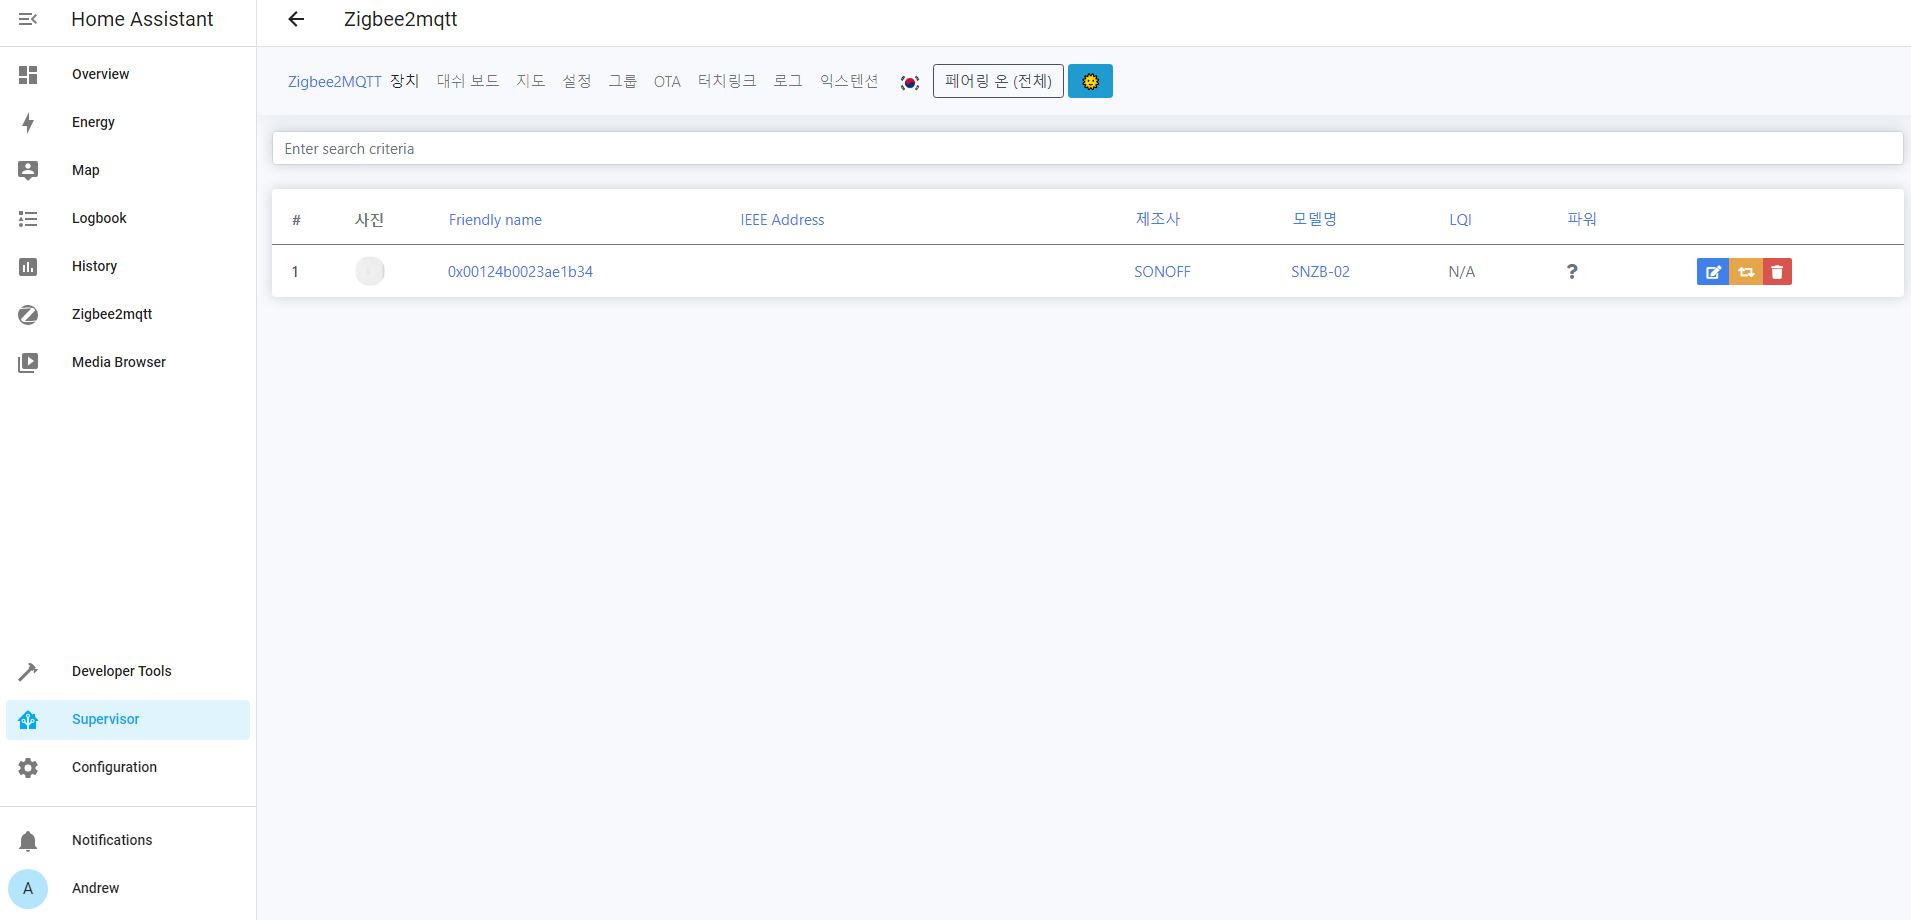Click the Developer Tools hammer icon
This screenshot has width=1911, height=920.
coord(28,671)
